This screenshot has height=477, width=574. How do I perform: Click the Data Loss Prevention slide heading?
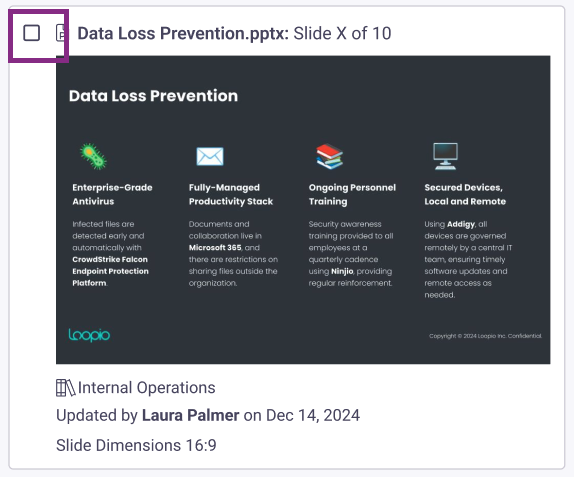click(153, 96)
